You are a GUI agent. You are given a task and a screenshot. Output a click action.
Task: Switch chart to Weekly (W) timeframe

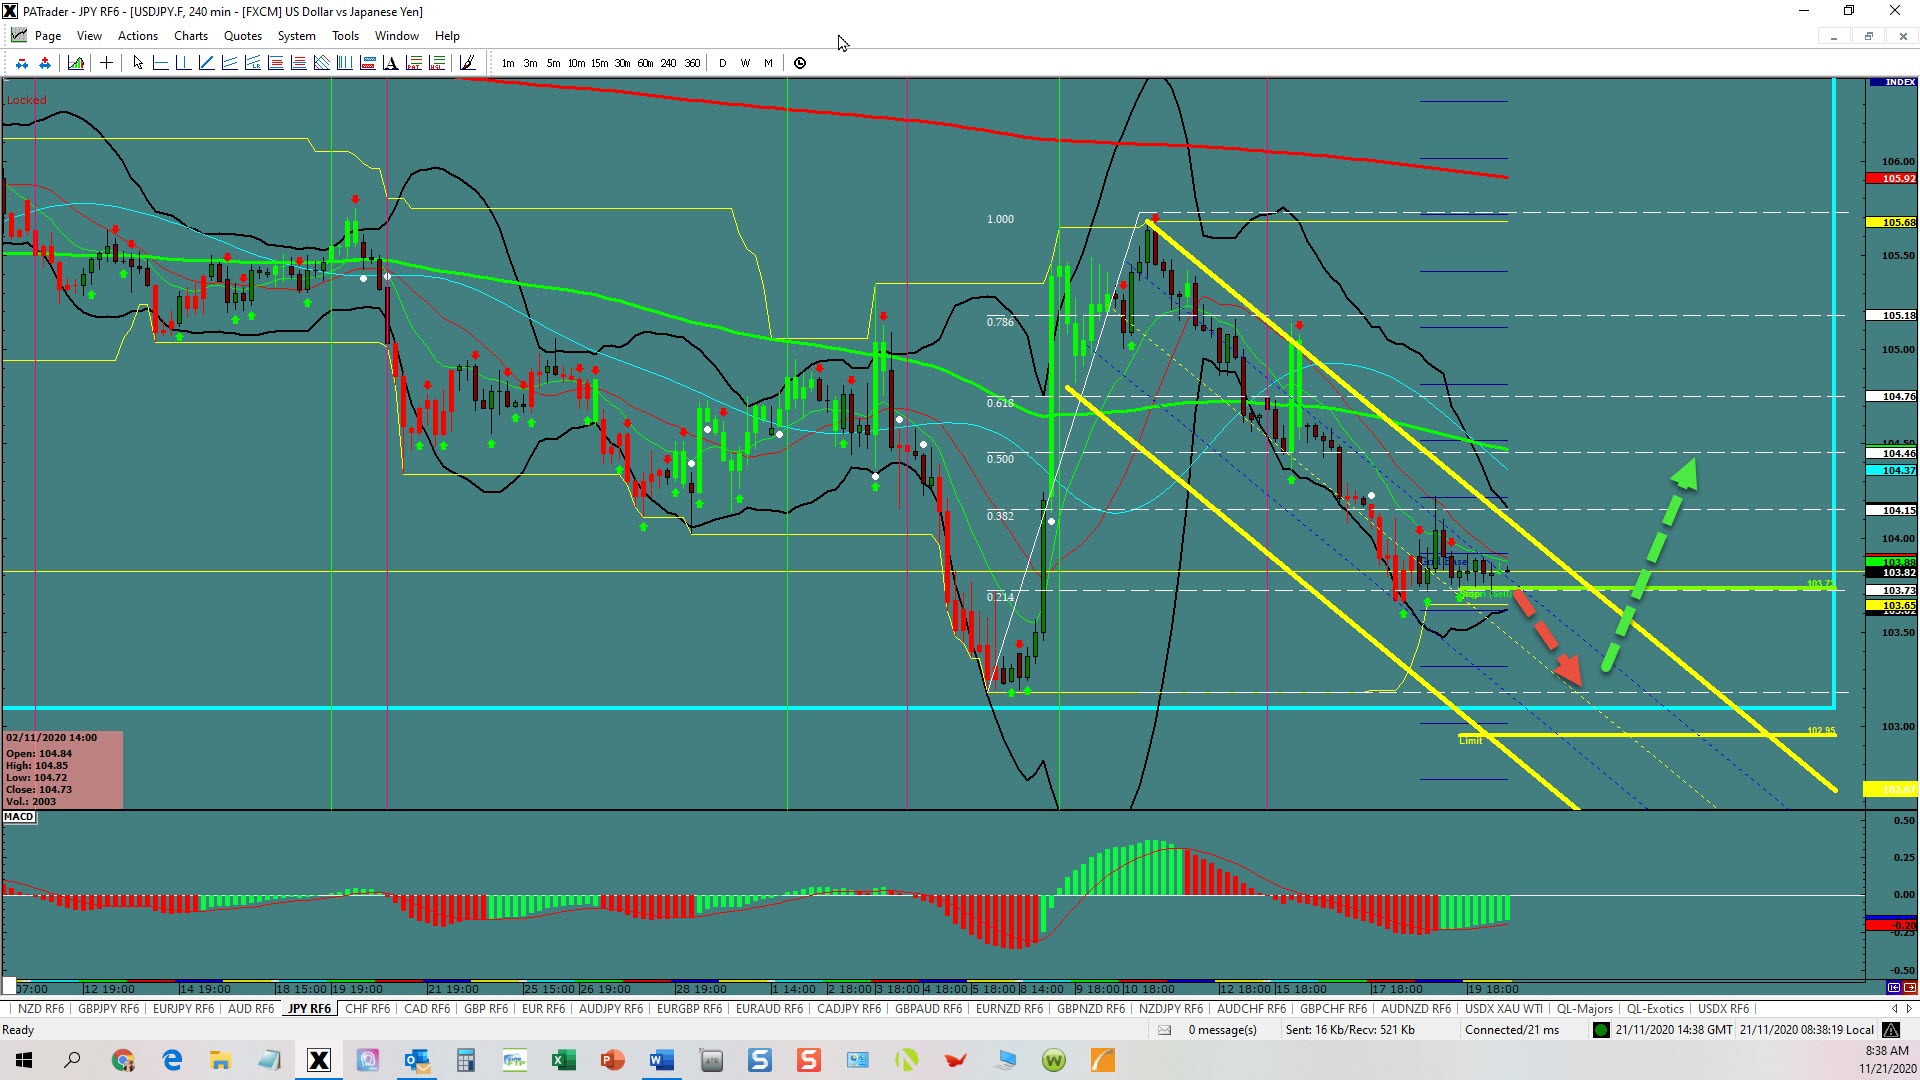pyautogui.click(x=745, y=63)
